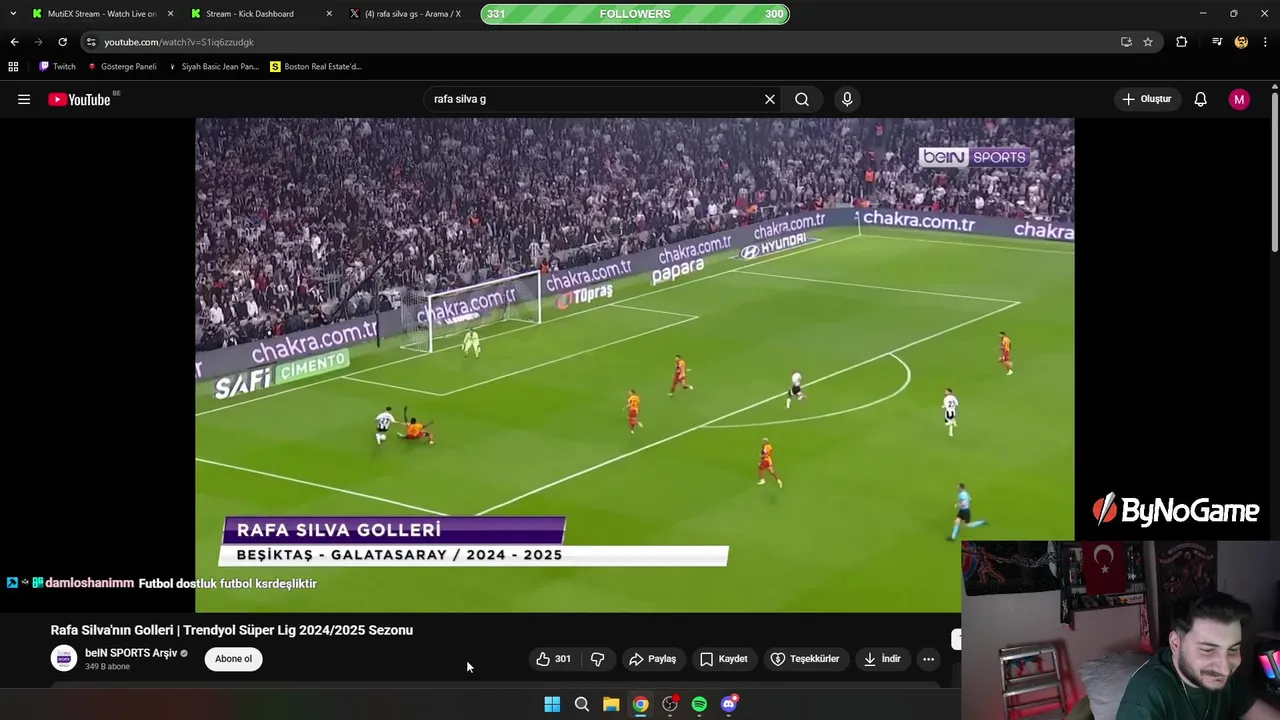1280x720 pixels.
Task: Start voice search with the microphone
Action: [x=847, y=99]
